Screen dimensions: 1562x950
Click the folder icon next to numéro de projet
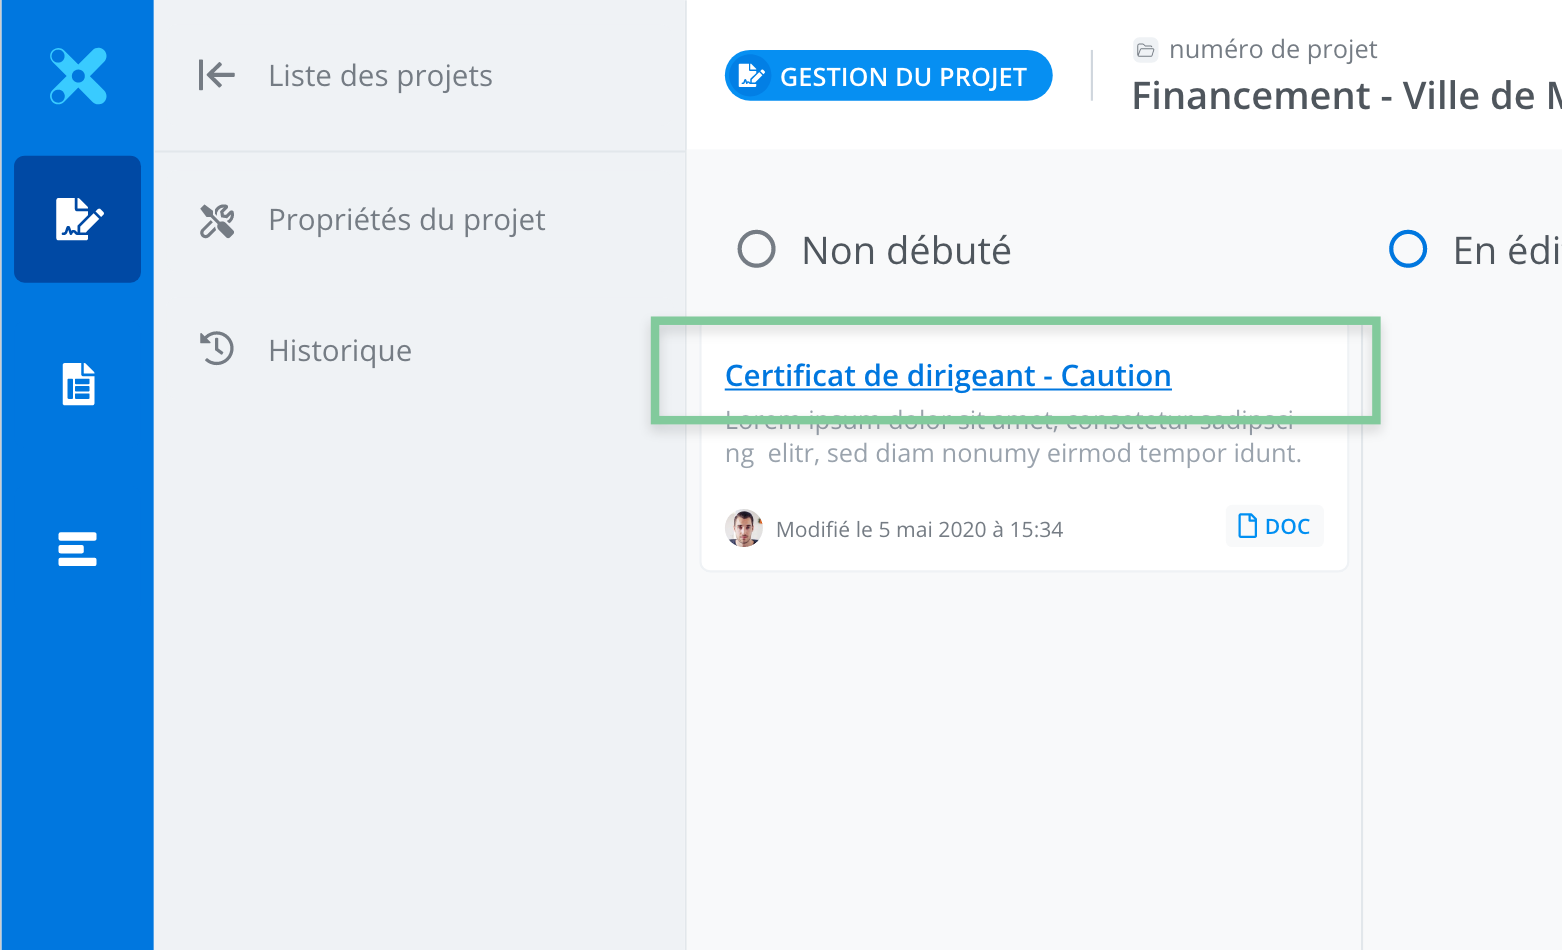[1145, 50]
